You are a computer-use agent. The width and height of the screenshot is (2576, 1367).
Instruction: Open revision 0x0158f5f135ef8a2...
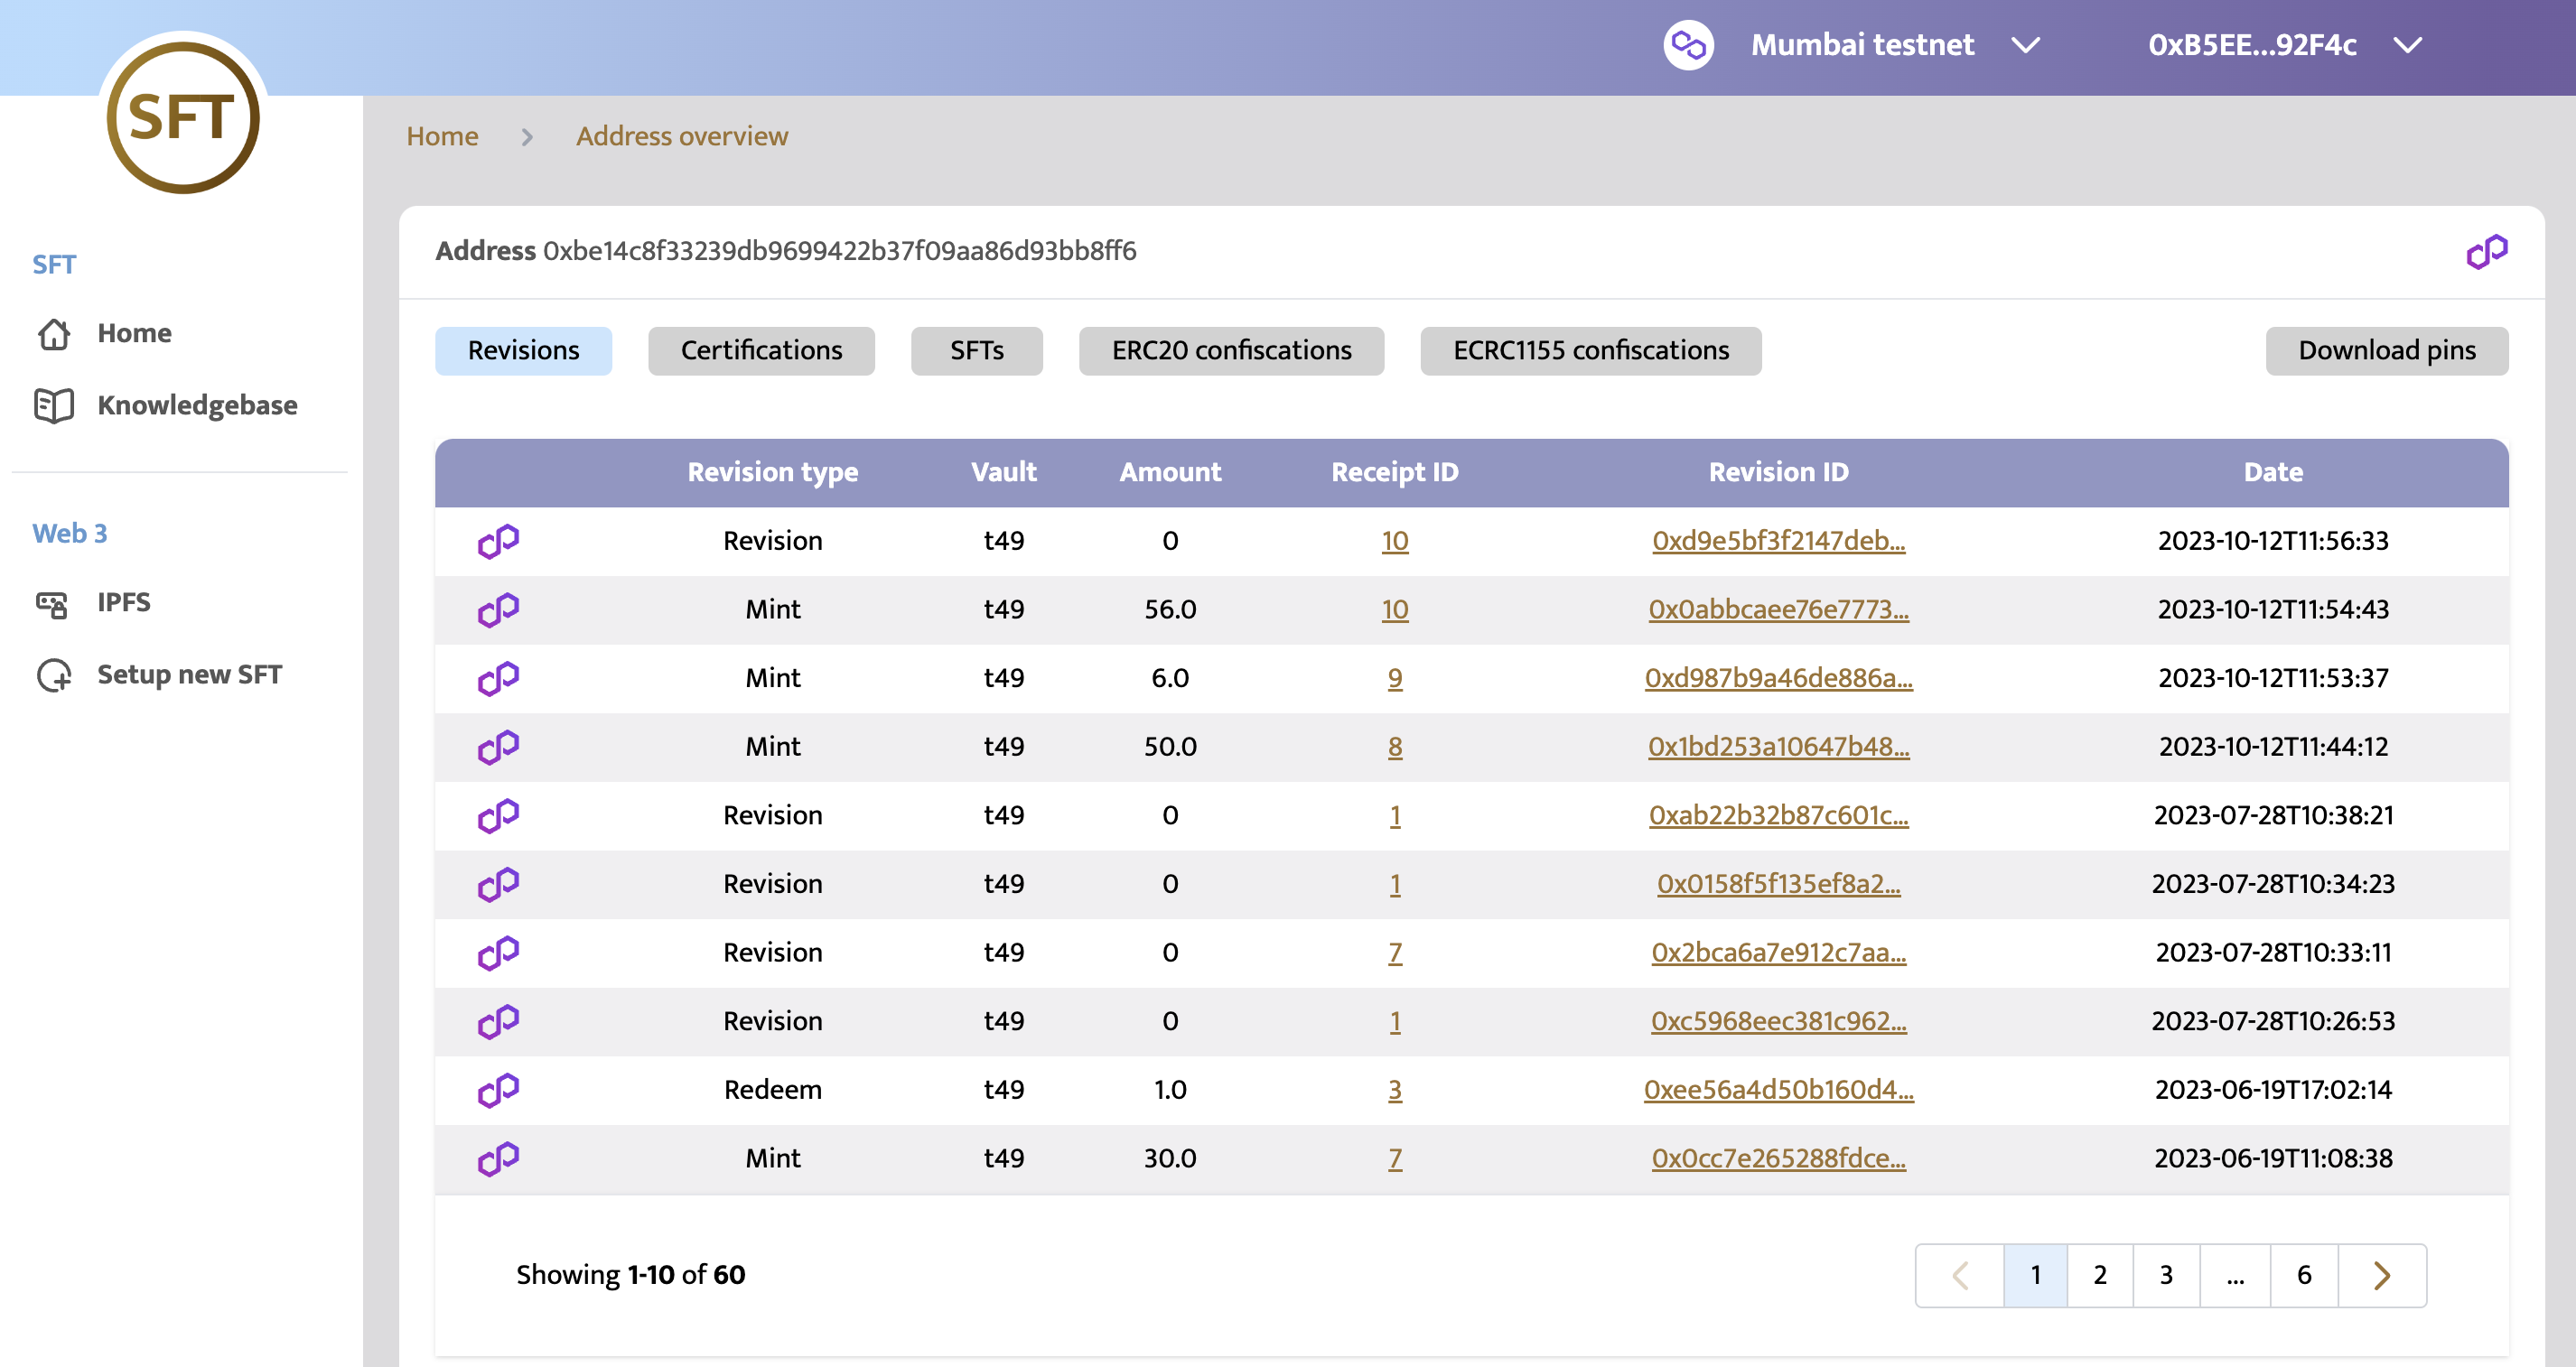[1778, 884]
